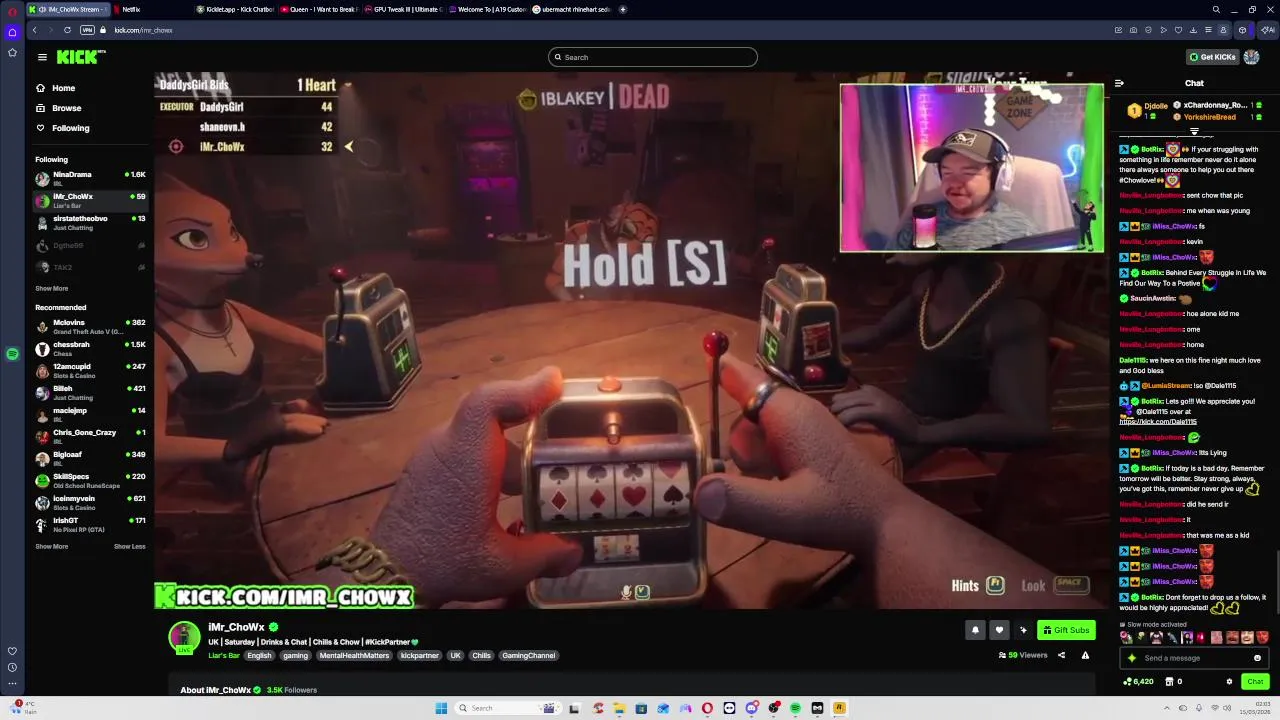Switch to Kicklet.app Chatbot tab
Viewport: 1280px width, 720px height.
(235, 9)
